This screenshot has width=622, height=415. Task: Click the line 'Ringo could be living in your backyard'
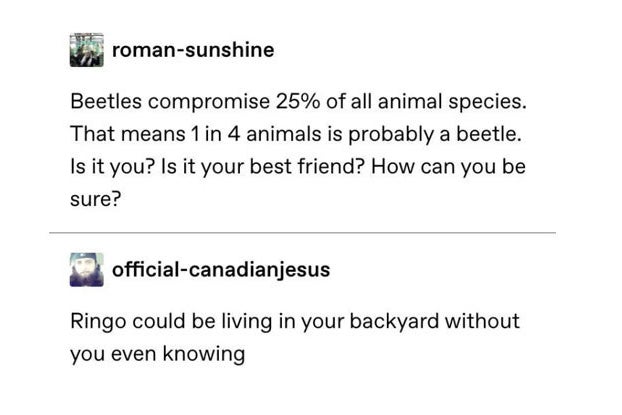(295, 321)
